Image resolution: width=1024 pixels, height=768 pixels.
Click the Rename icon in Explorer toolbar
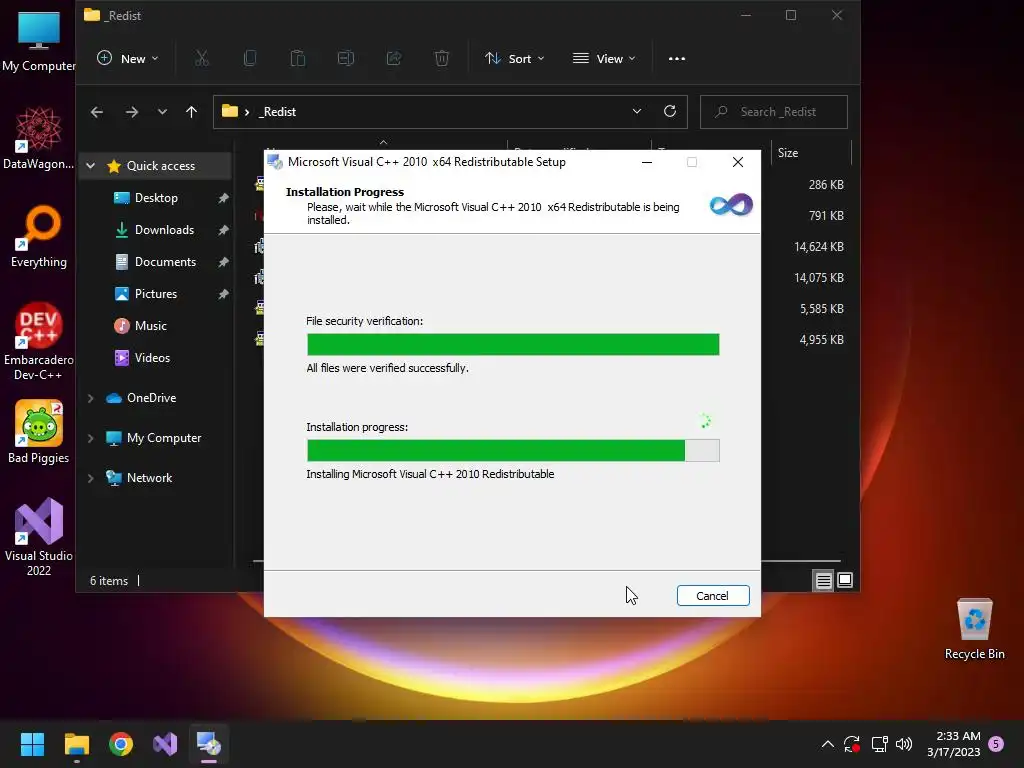346,59
